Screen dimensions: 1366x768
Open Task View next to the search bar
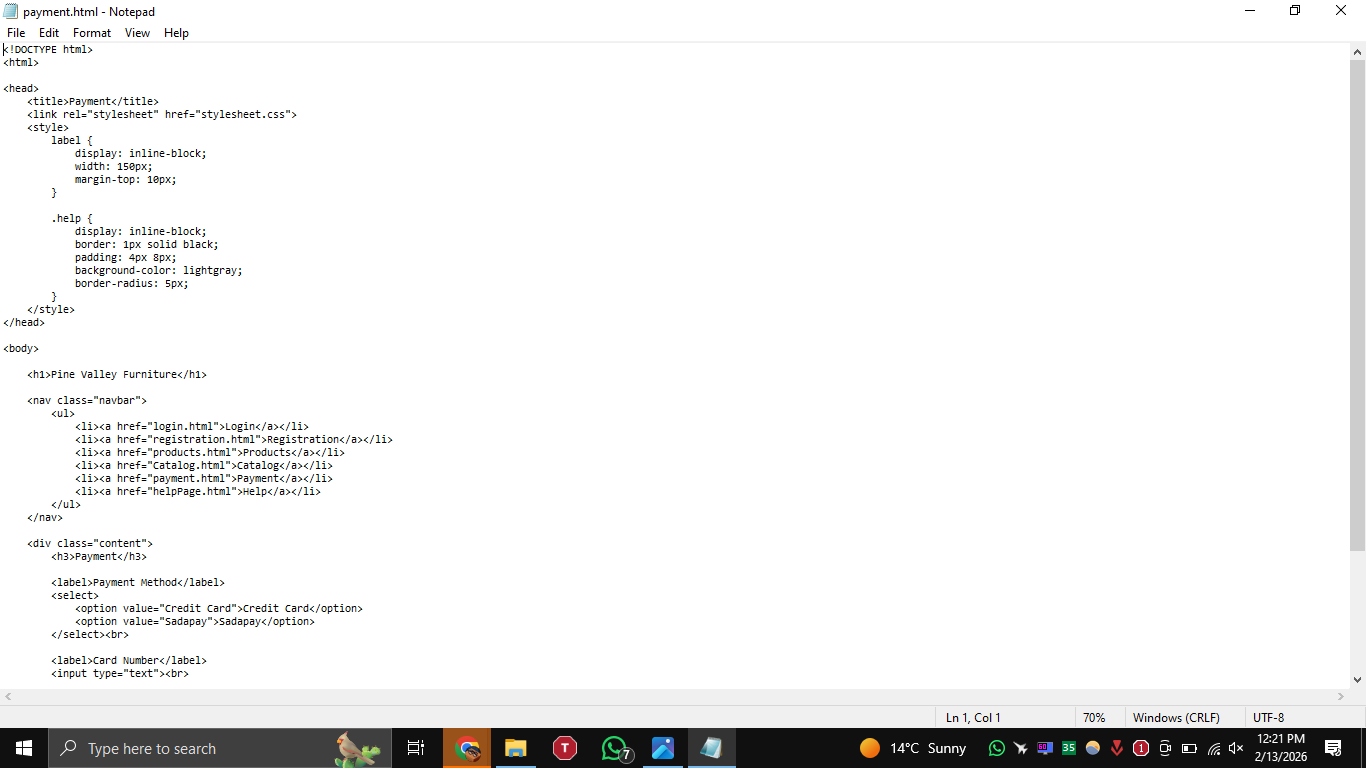coord(416,747)
